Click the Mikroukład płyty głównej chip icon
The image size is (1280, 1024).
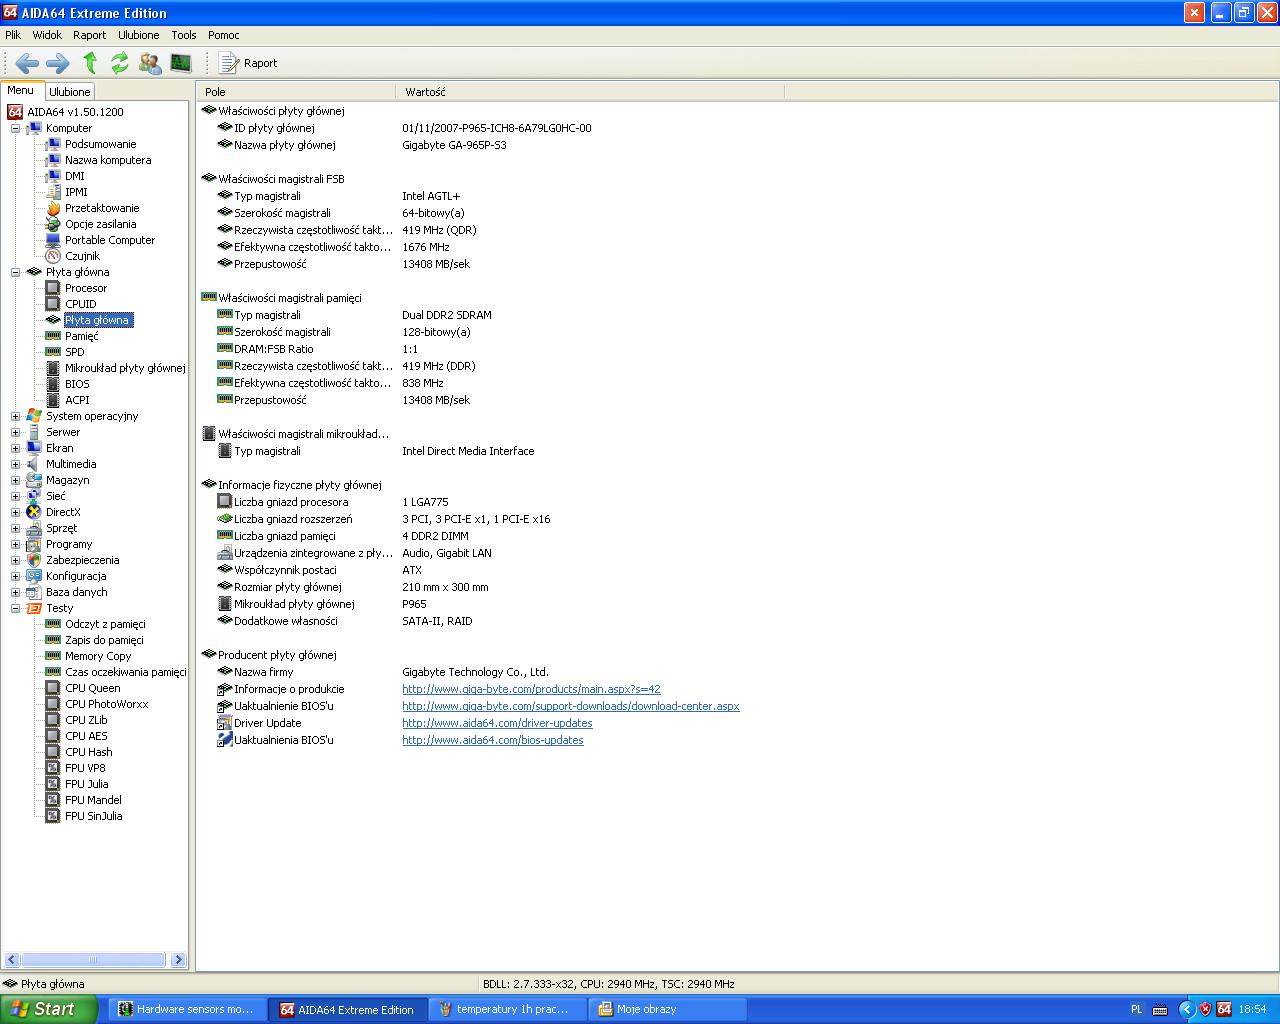[53, 368]
